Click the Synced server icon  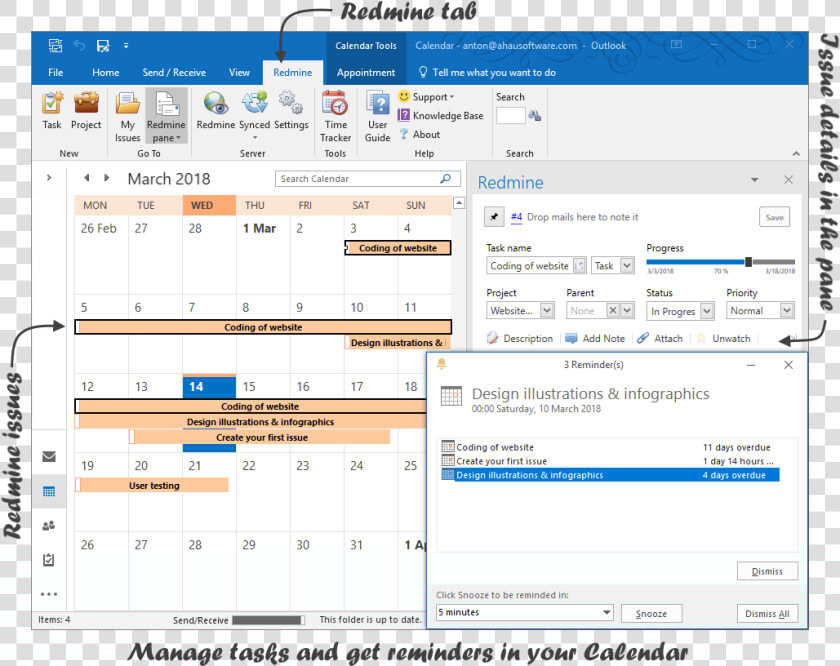tap(254, 103)
